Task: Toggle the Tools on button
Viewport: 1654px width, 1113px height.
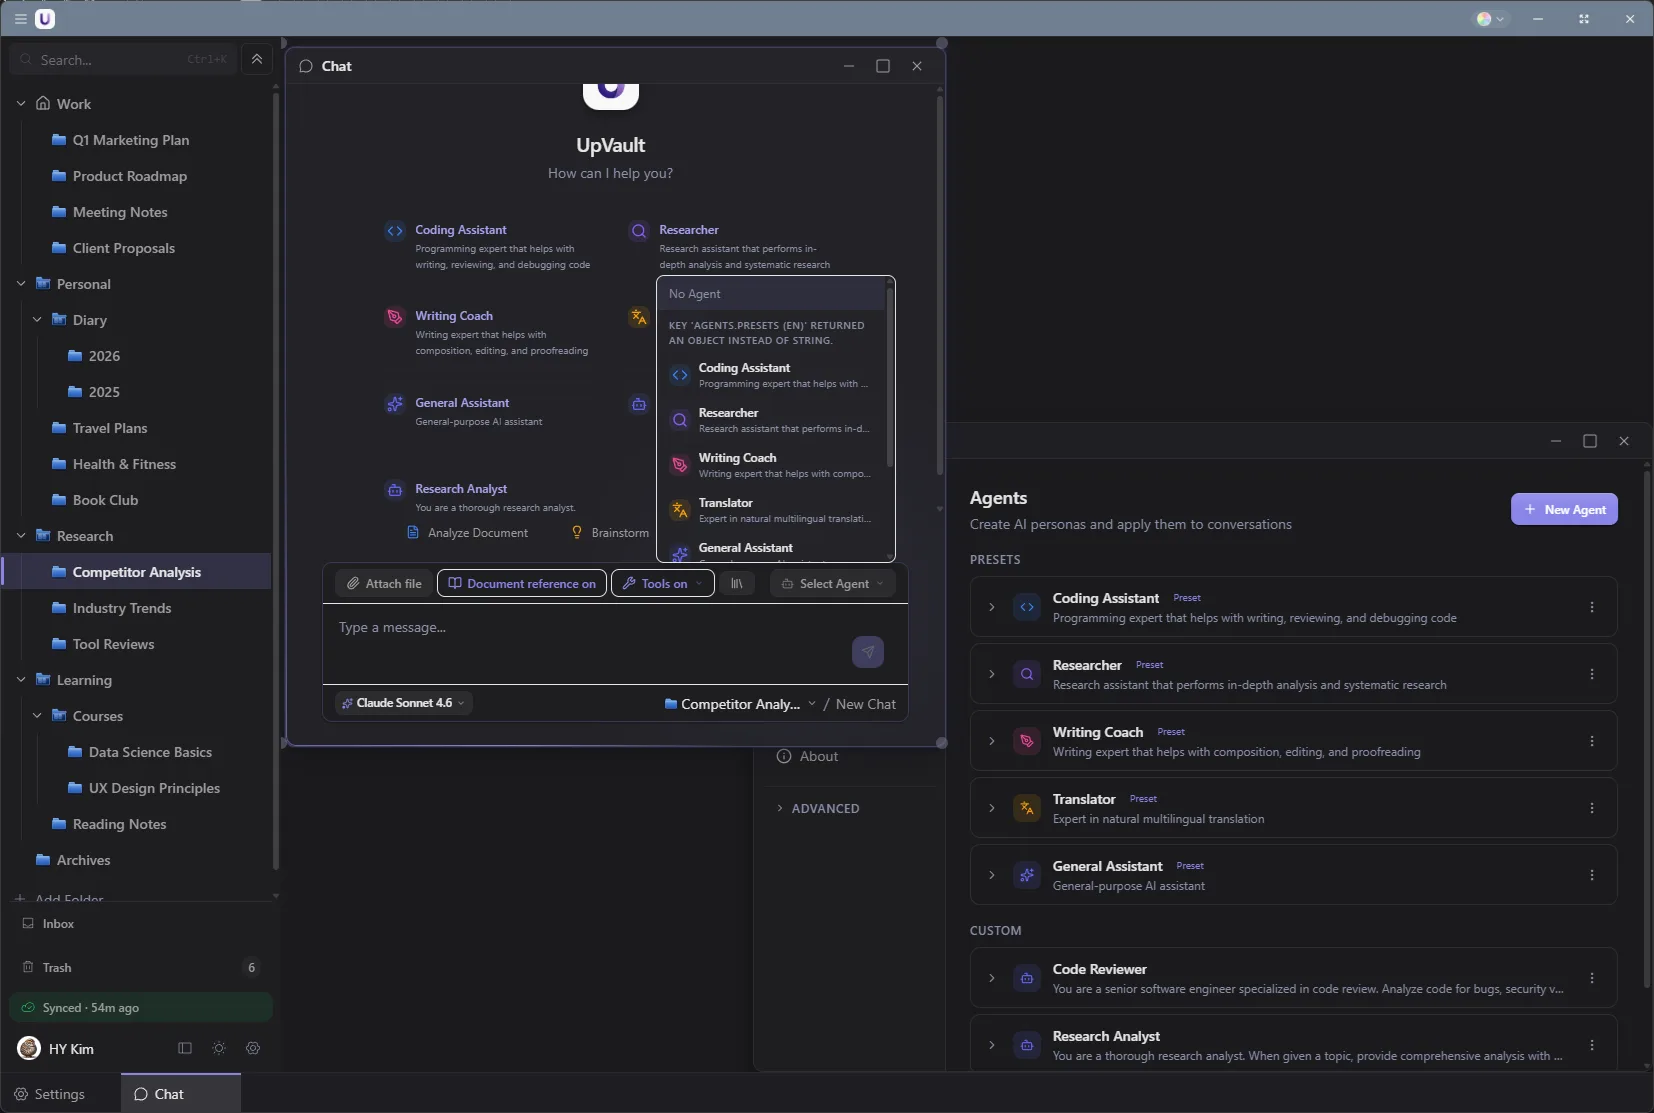Action: point(663,584)
